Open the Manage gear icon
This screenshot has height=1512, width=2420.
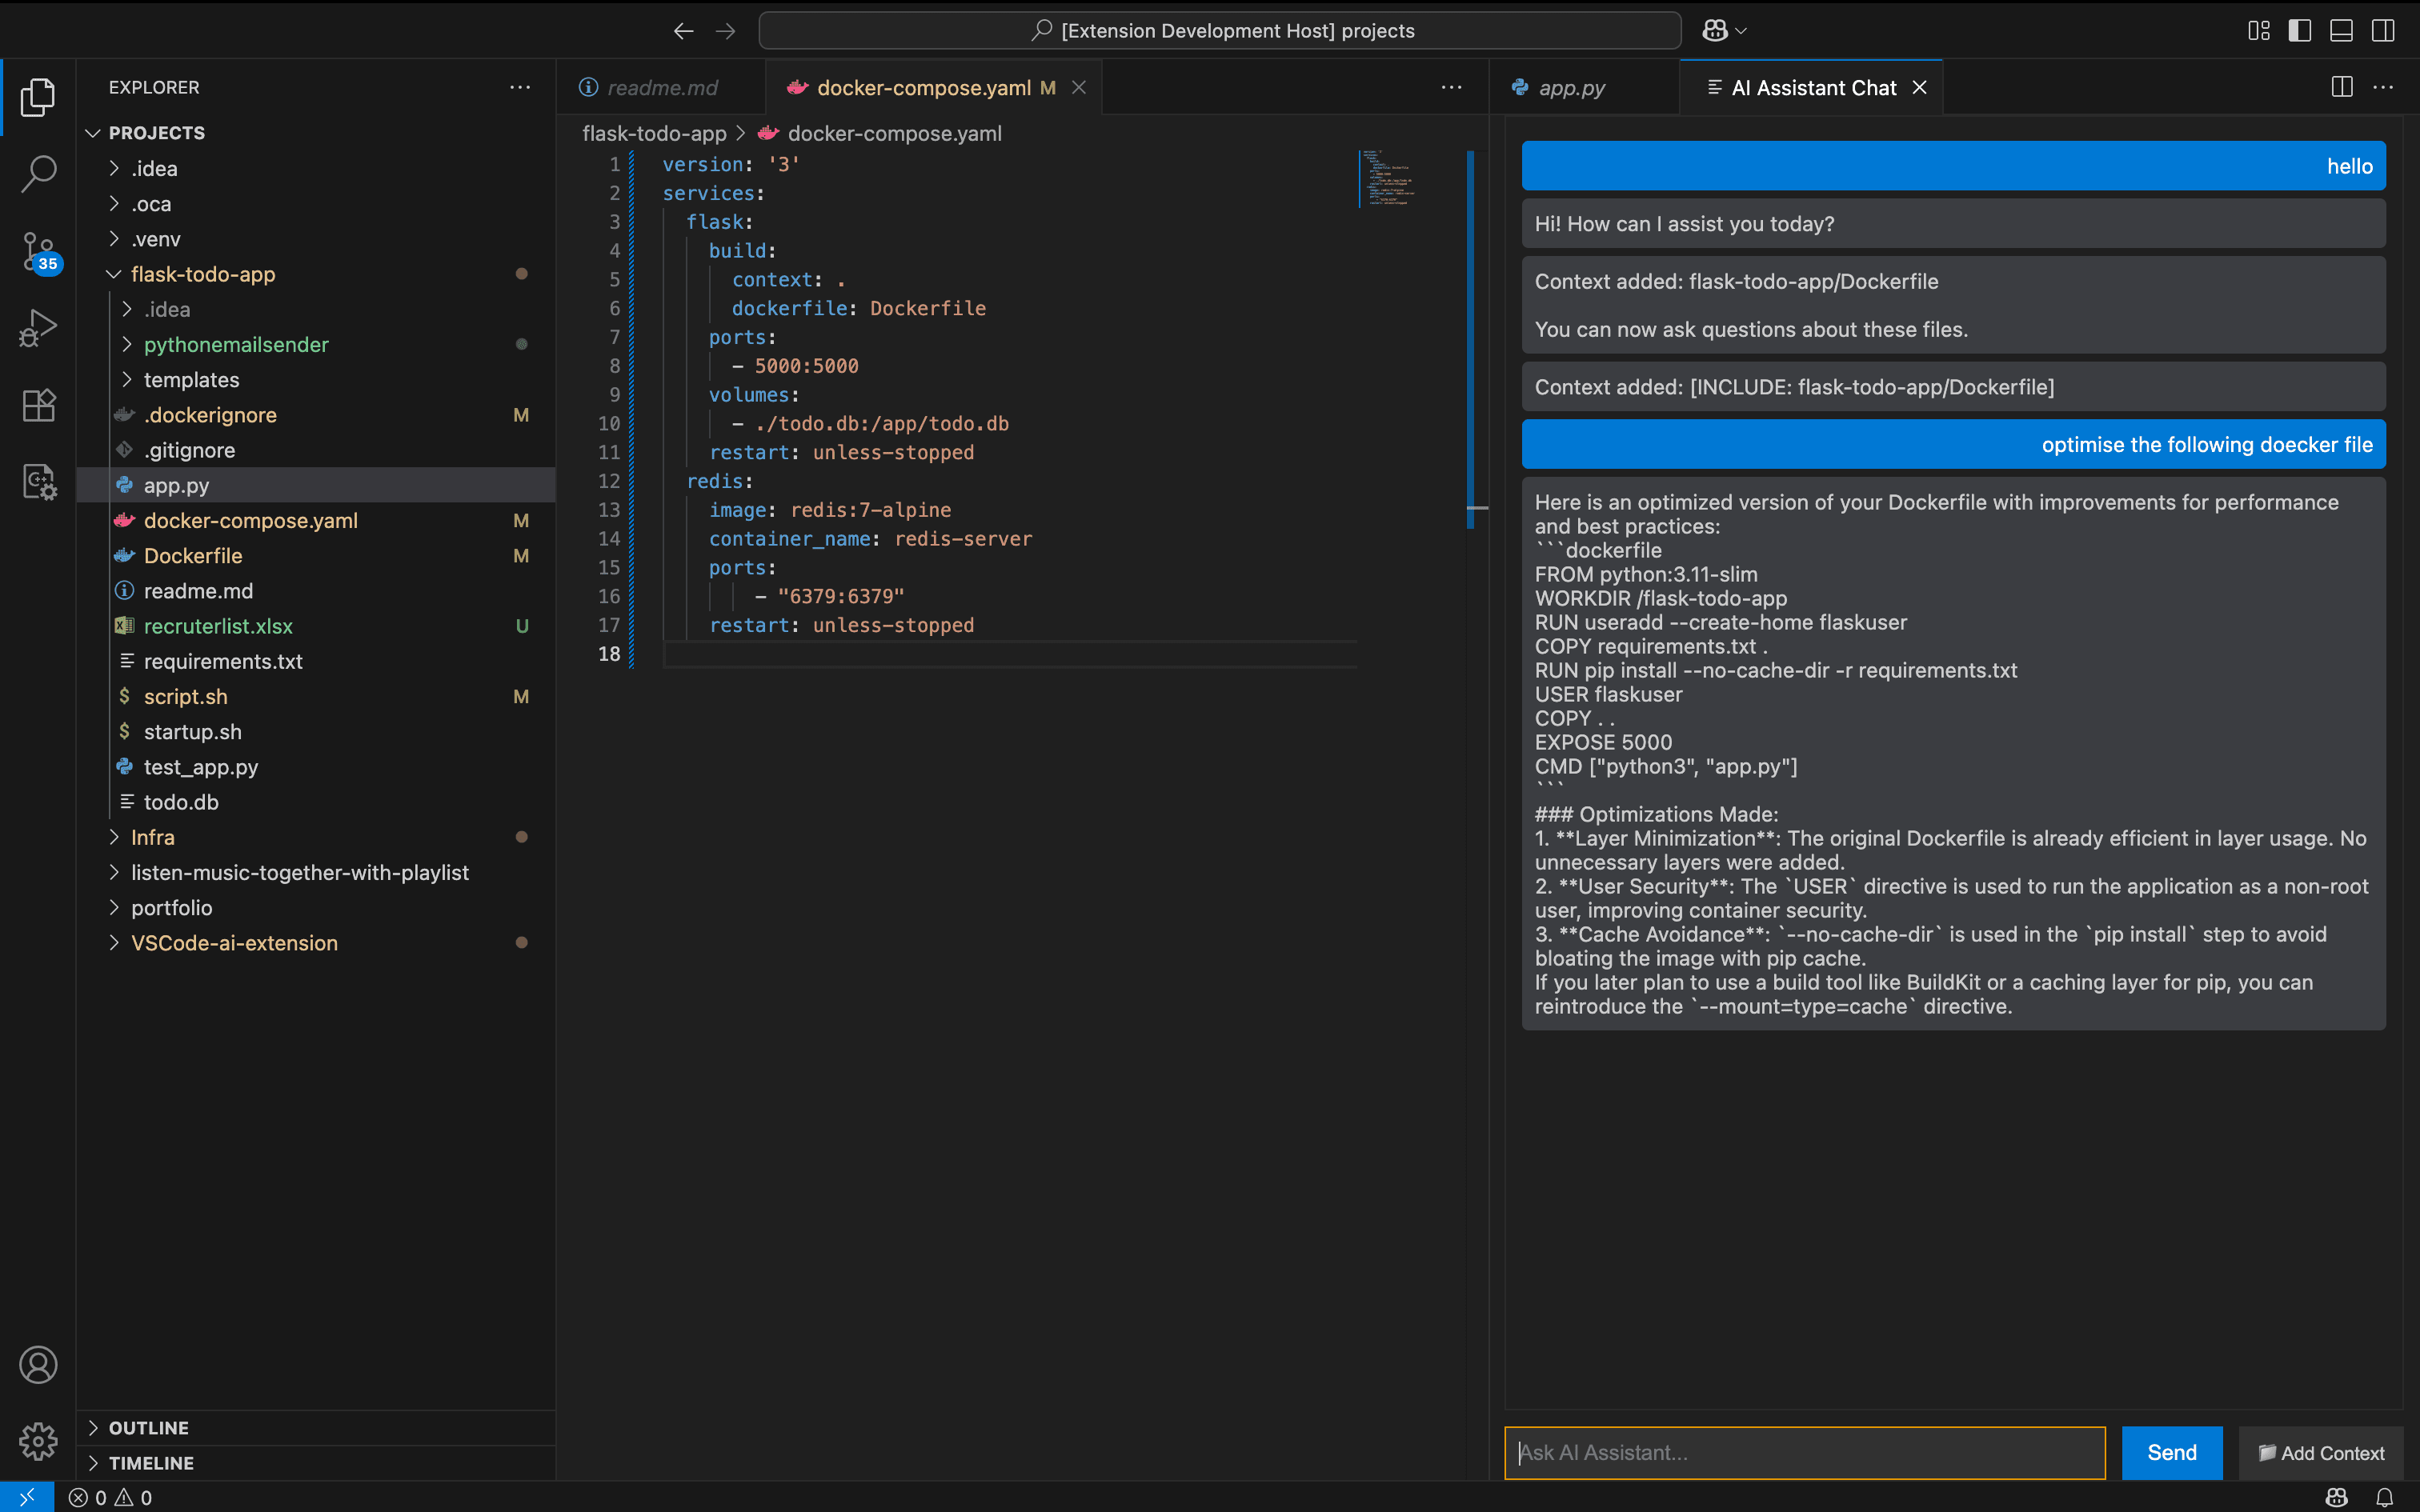point(38,1440)
